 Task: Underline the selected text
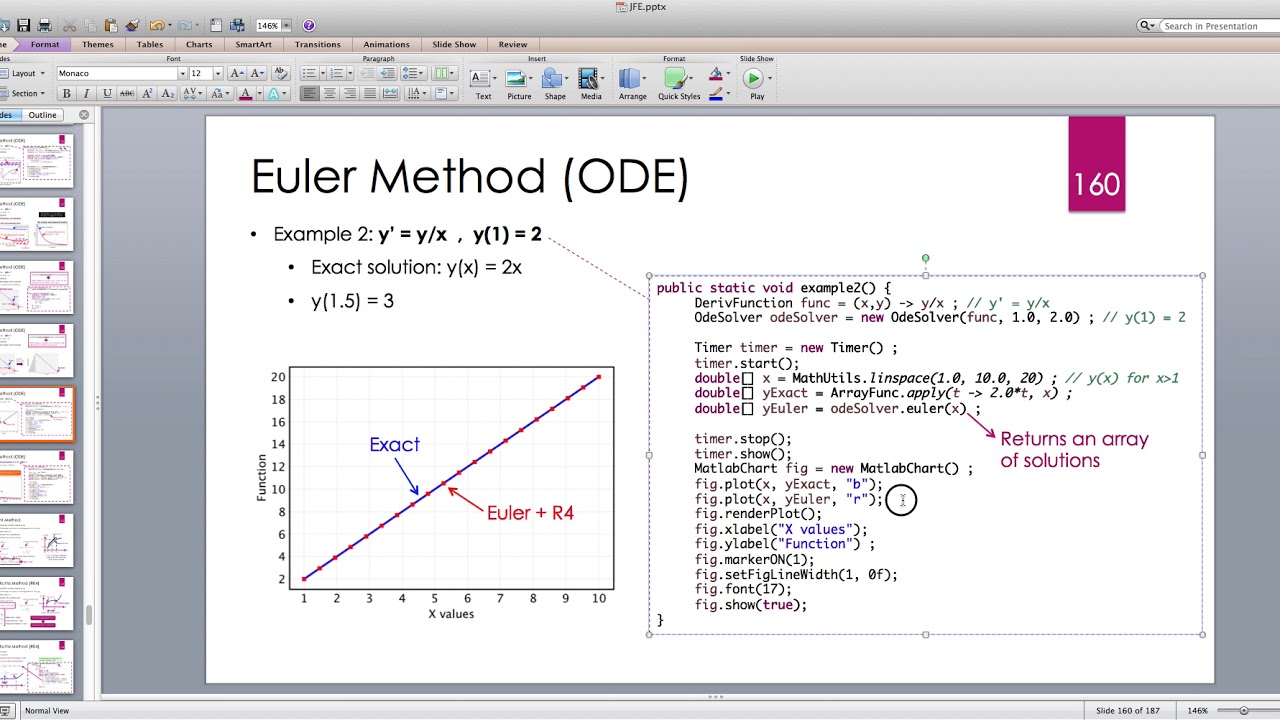point(106,93)
